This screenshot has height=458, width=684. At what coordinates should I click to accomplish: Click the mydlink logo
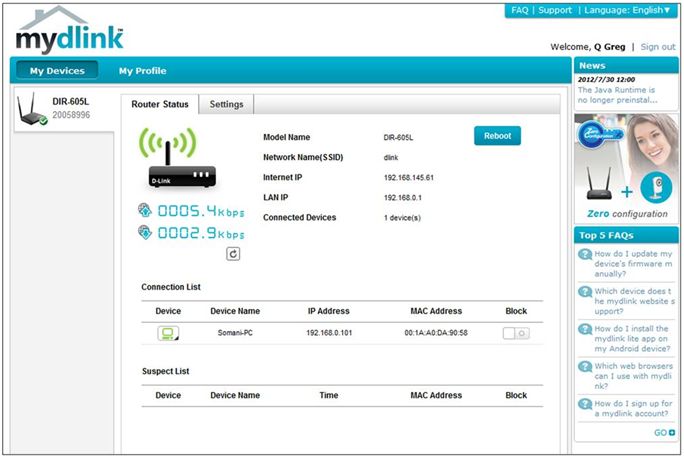[x=70, y=31]
